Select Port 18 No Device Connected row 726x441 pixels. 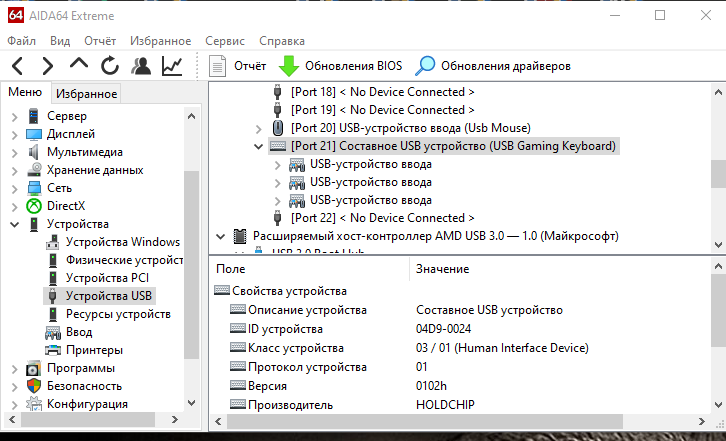click(382, 92)
